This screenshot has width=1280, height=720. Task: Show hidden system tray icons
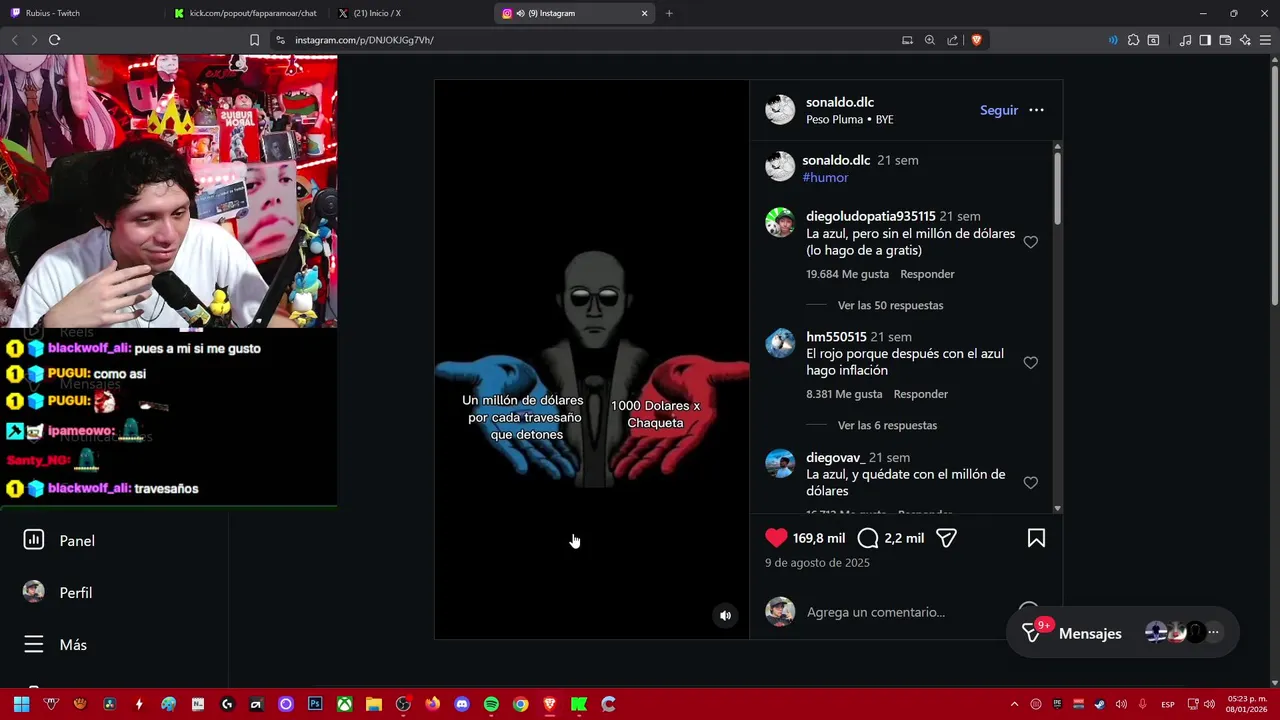click(1014, 704)
